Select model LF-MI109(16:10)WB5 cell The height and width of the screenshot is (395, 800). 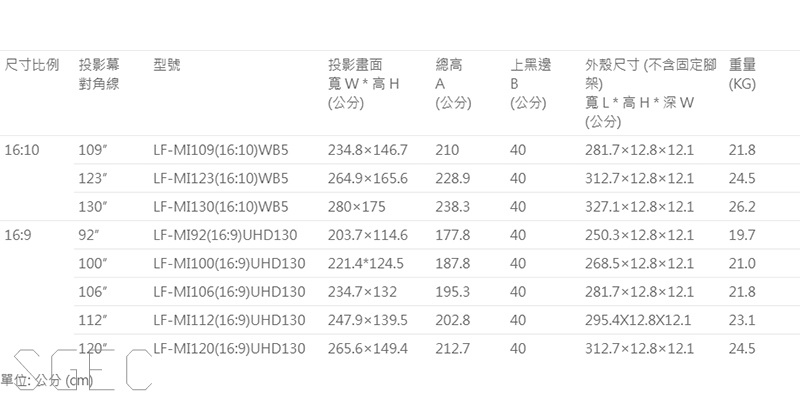221,150
